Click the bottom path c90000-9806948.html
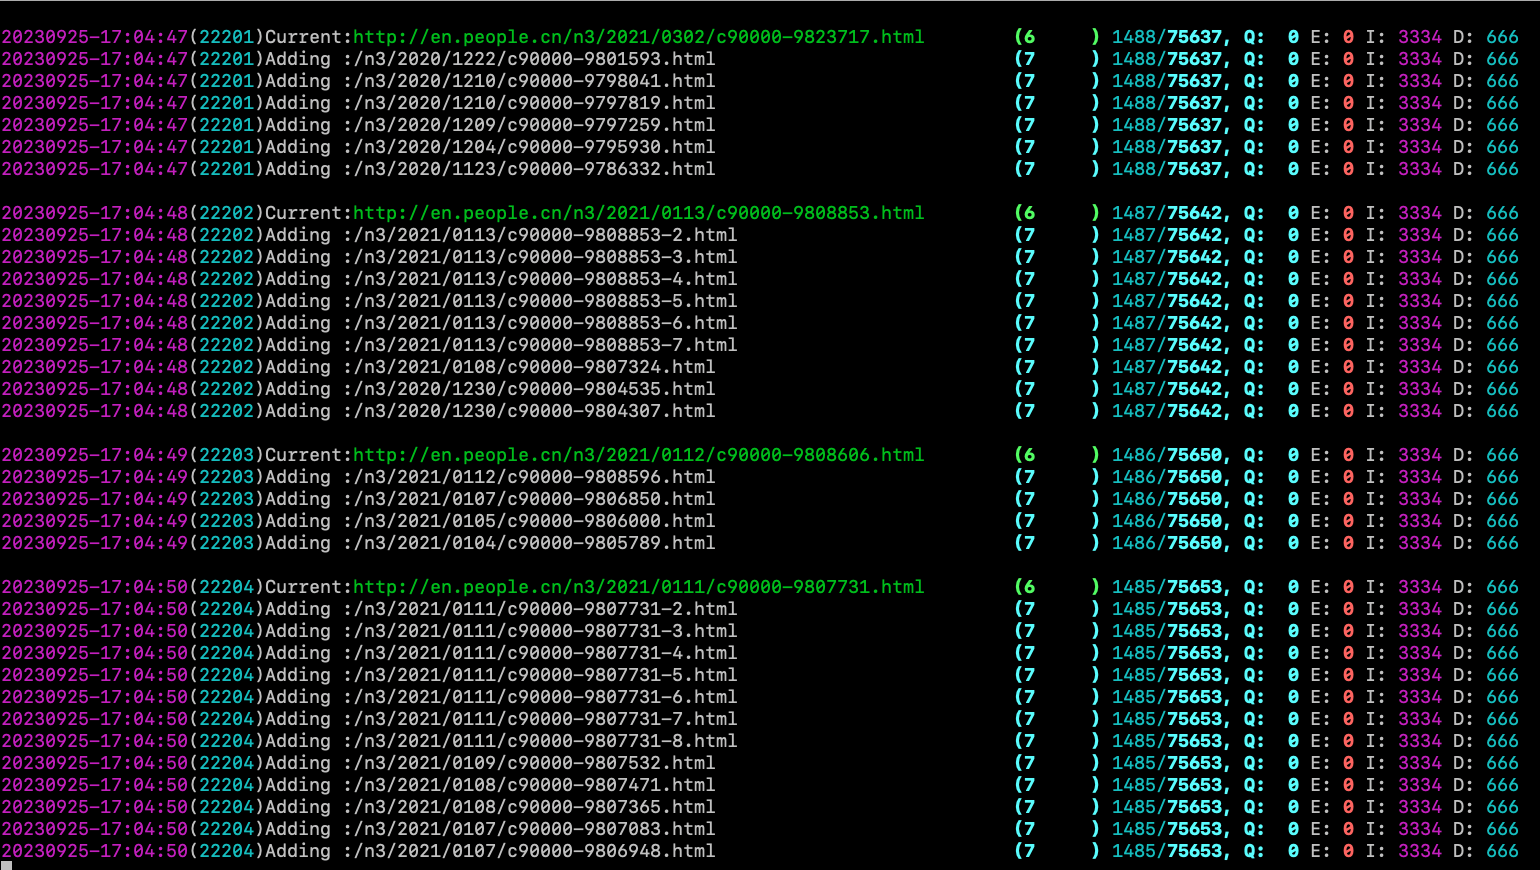The width and height of the screenshot is (1540, 870). click(x=490, y=850)
